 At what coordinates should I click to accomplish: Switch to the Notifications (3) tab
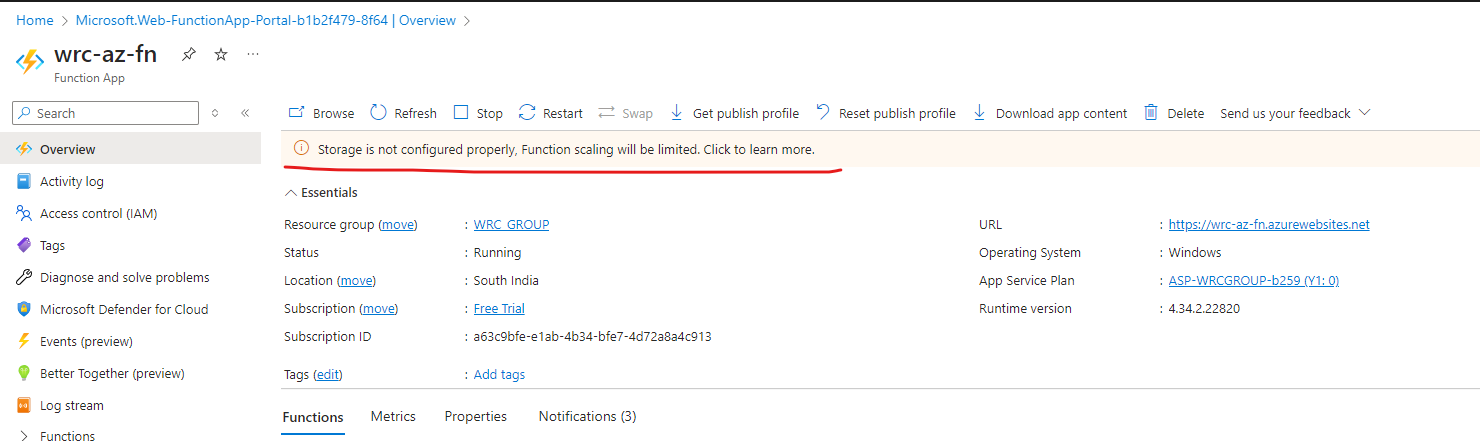(587, 416)
